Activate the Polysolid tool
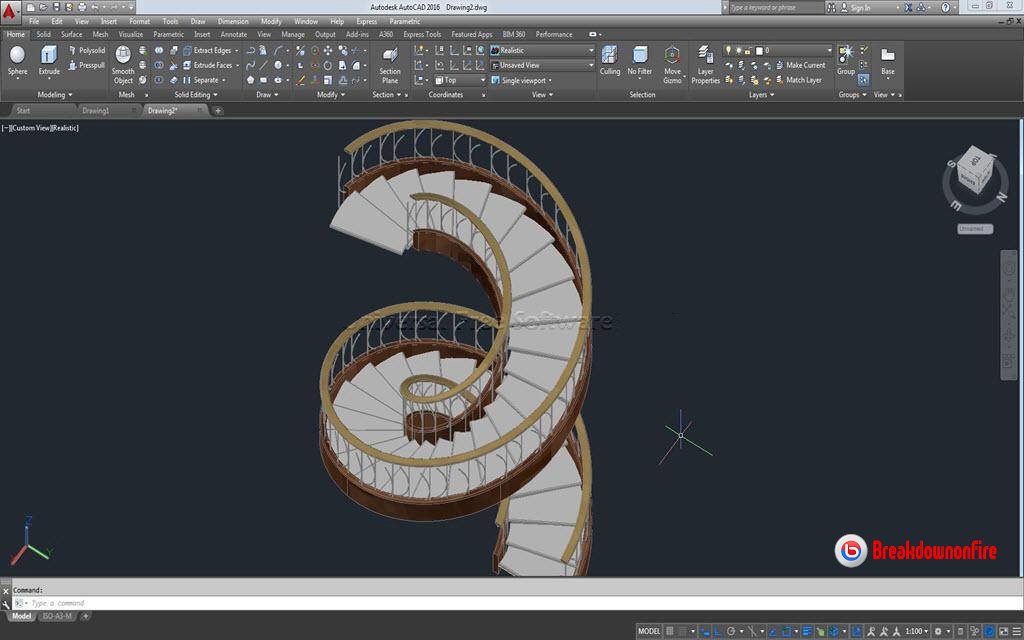Image resolution: width=1024 pixels, height=640 pixels. [x=86, y=50]
